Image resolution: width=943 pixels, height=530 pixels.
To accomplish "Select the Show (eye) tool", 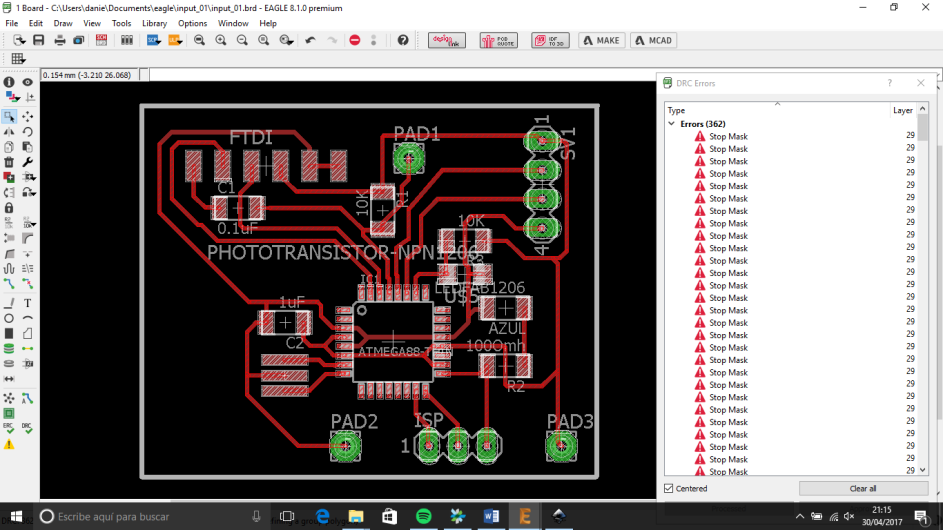I will 28,82.
